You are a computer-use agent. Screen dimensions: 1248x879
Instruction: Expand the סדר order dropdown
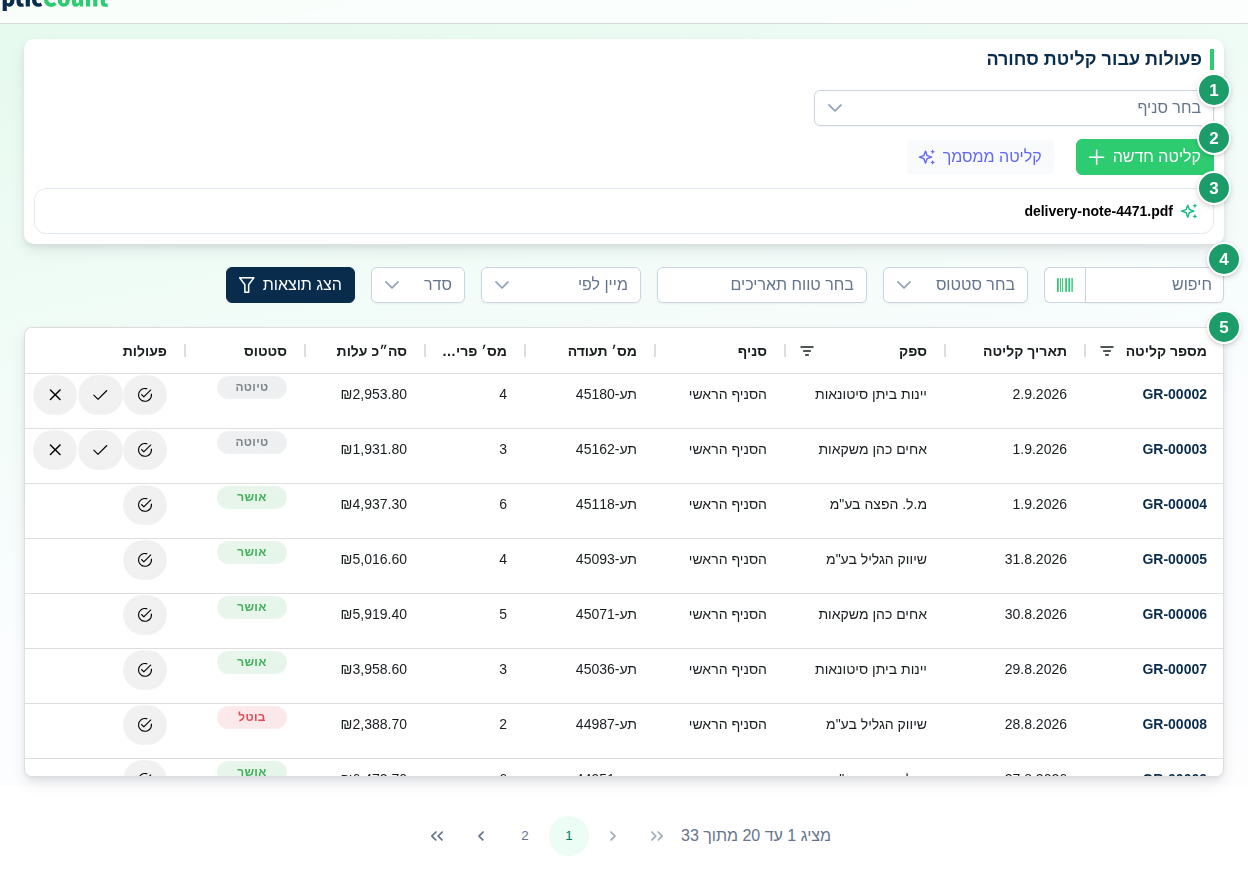(418, 285)
